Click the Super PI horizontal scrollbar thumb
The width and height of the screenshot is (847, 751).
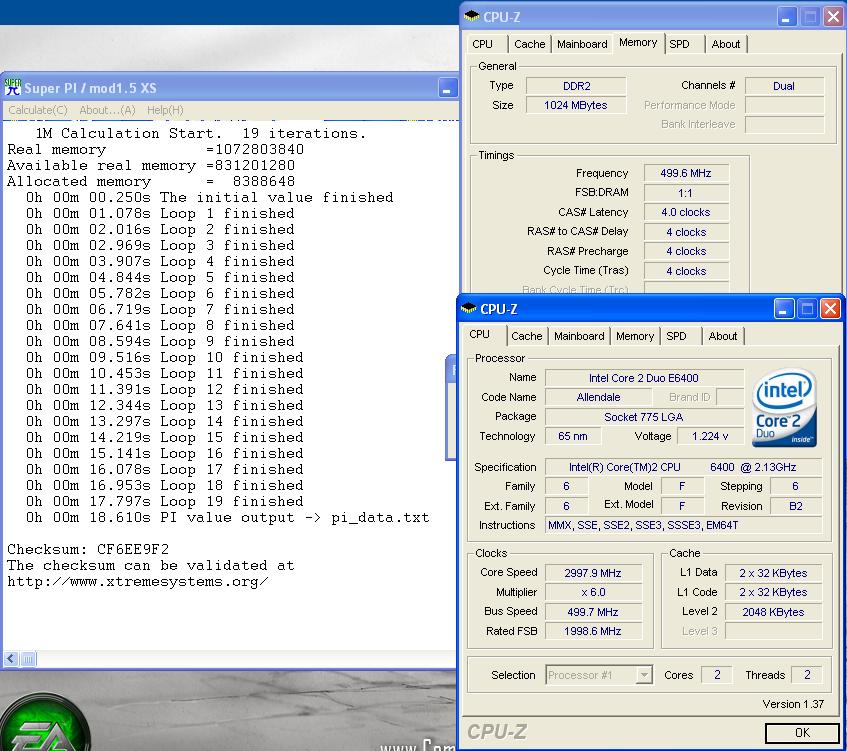28,659
